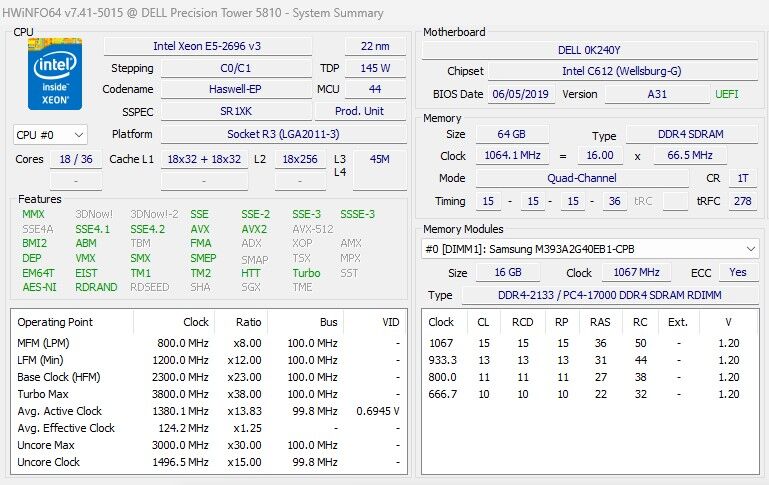
Task: Click the BIOS version A31 field
Action: (657, 94)
